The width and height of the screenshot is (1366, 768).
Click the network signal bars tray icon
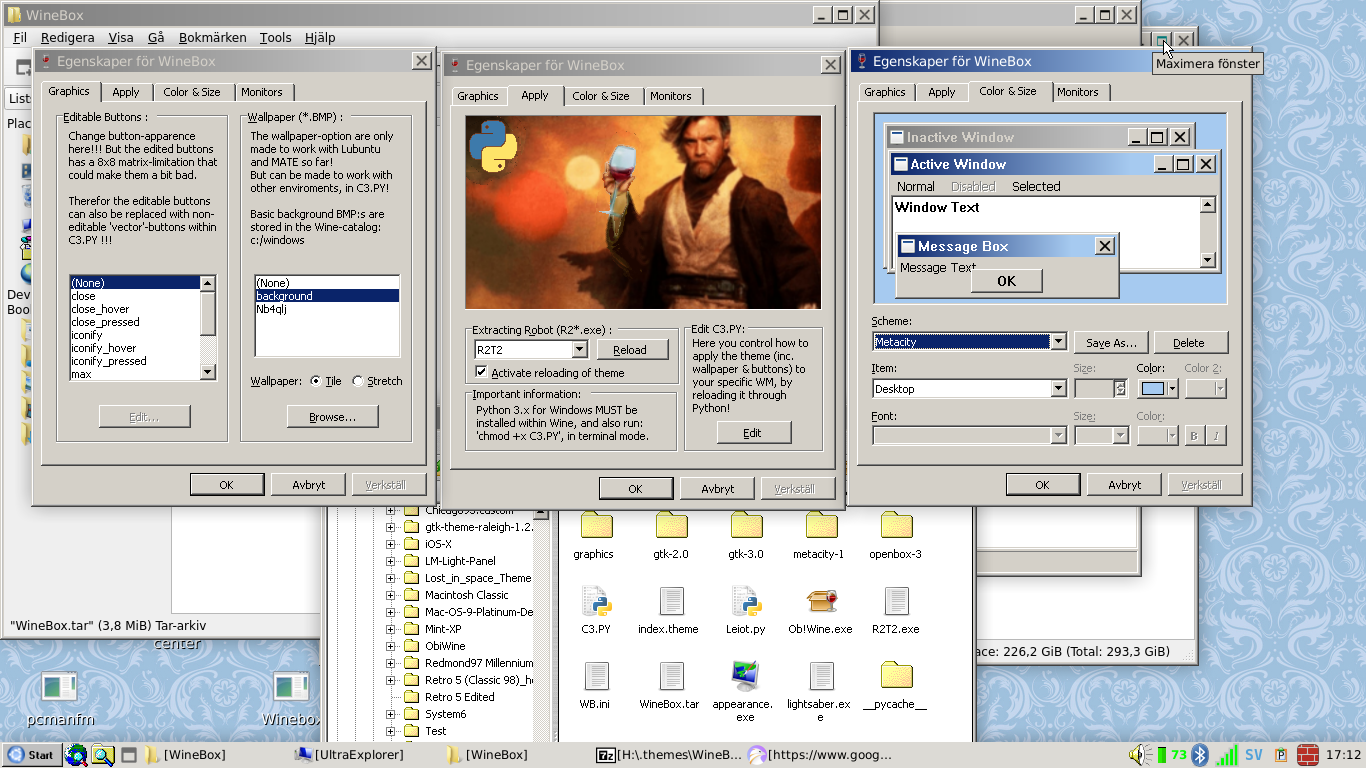pyautogui.click(x=1227, y=755)
